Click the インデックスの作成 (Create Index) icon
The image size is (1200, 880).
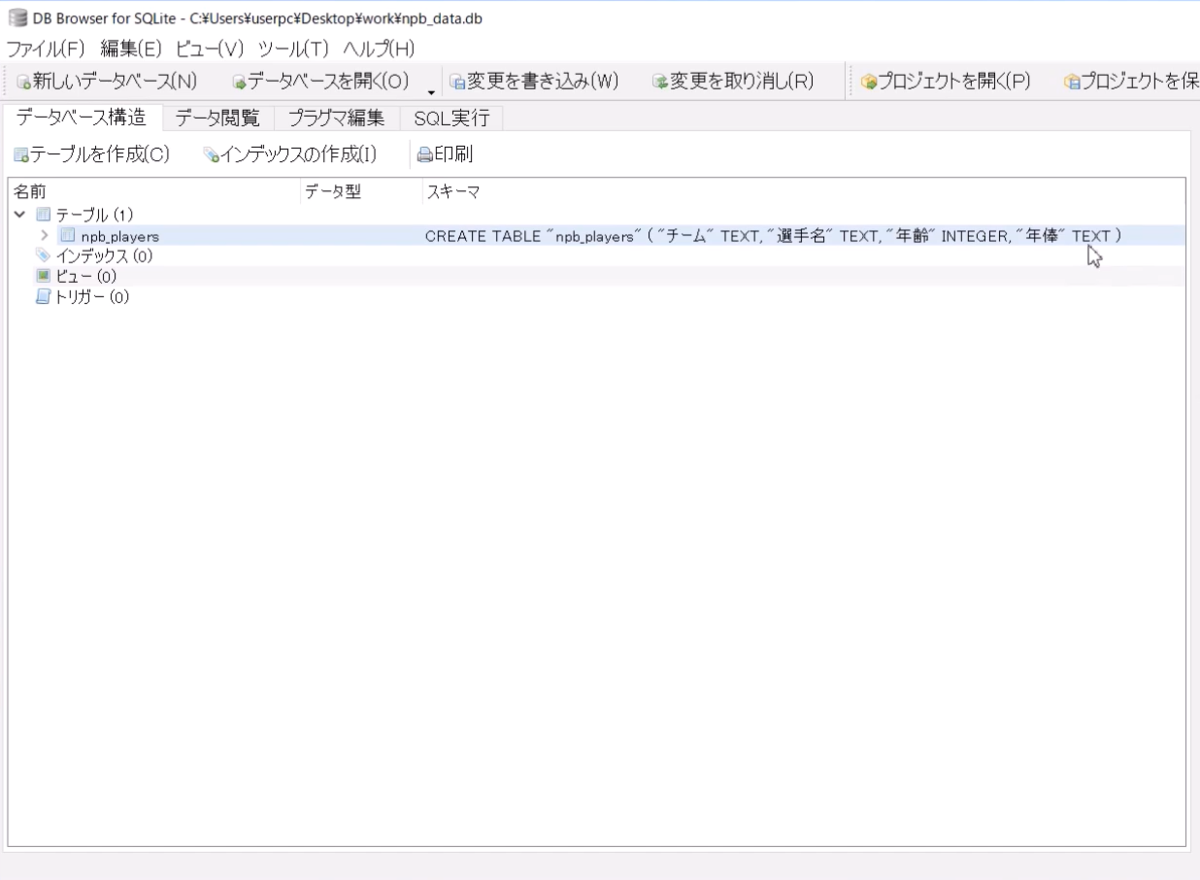point(211,155)
